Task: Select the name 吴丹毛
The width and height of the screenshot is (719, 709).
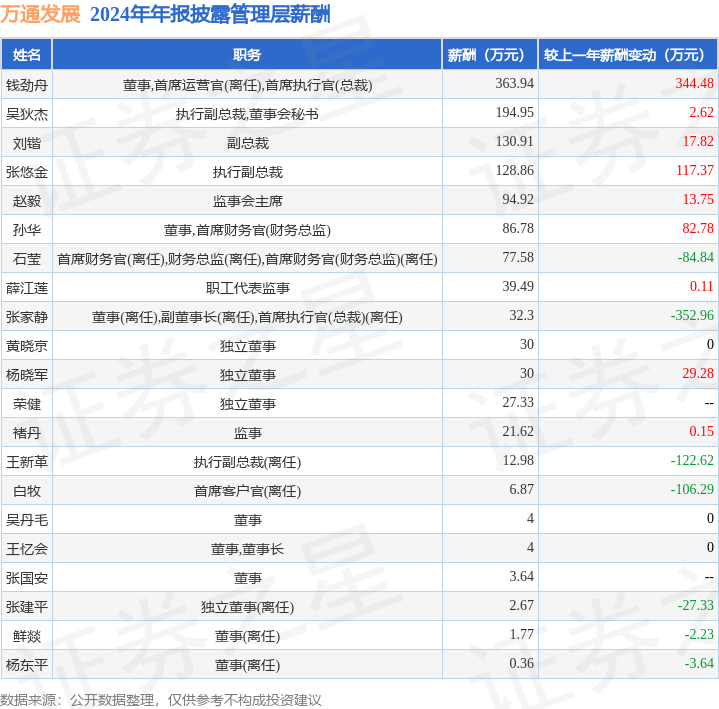Action: (27, 520)
